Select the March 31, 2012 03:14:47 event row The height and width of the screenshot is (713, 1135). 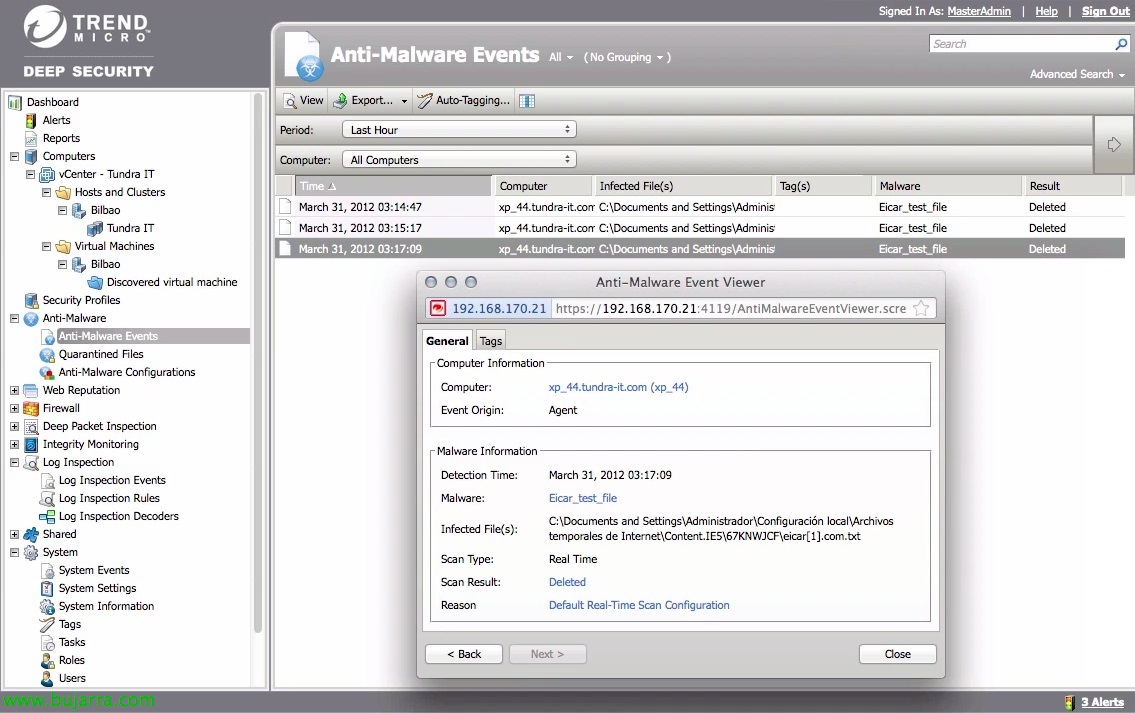coord(699,207)
